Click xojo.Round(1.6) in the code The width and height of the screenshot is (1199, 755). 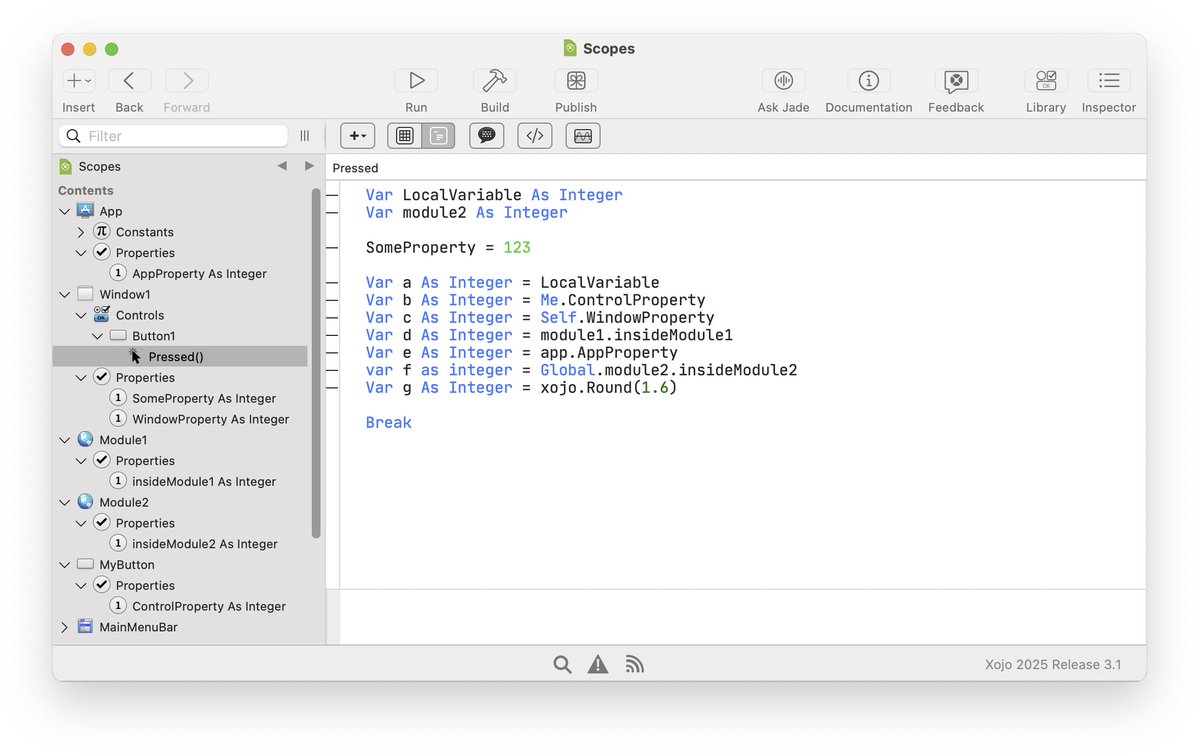(x=609, y=387)
